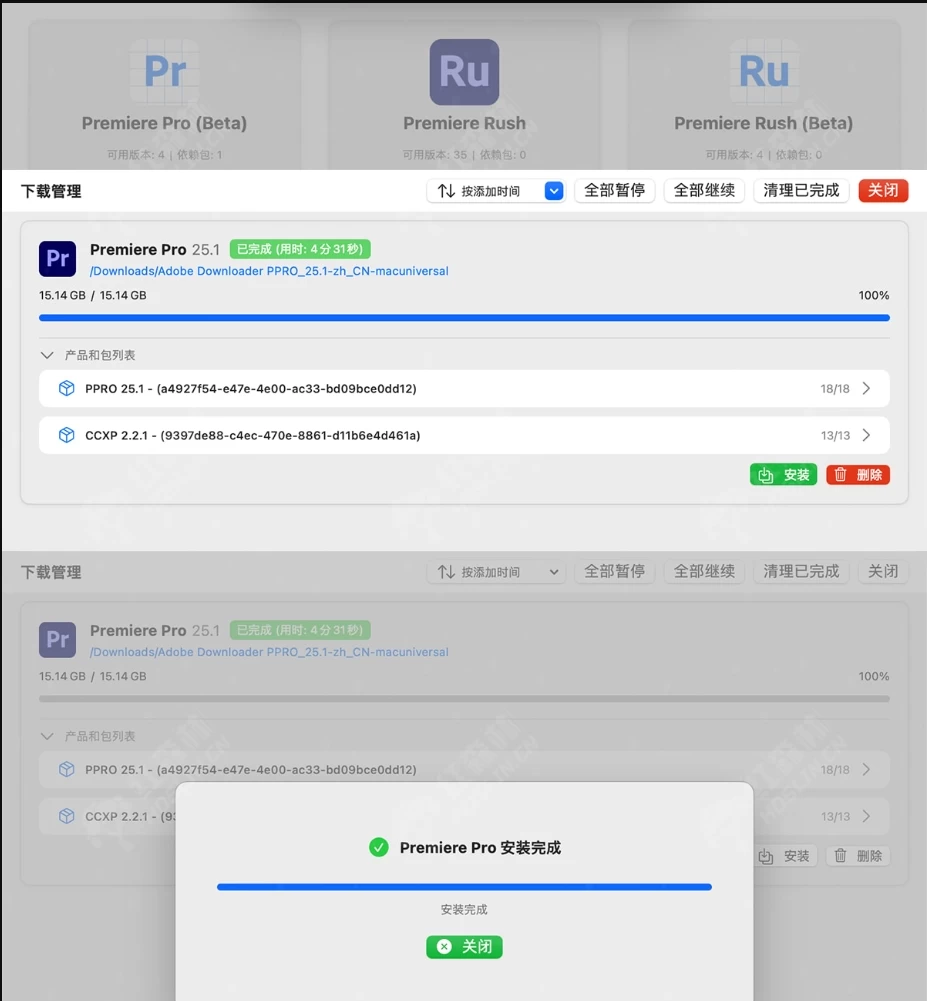The image size is (927, 1001).
Task: Click the faded 已完成 badge in the dimmed card
Action: (x=300, y=630)
